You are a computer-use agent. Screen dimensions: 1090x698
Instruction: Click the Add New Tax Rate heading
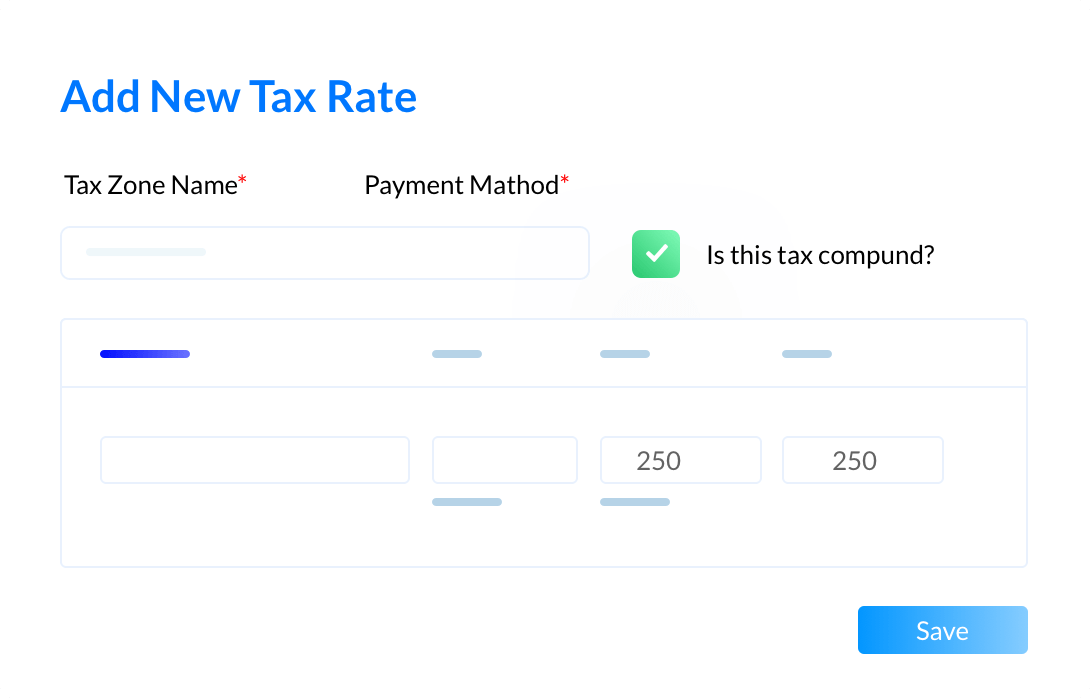pos(238,97)
